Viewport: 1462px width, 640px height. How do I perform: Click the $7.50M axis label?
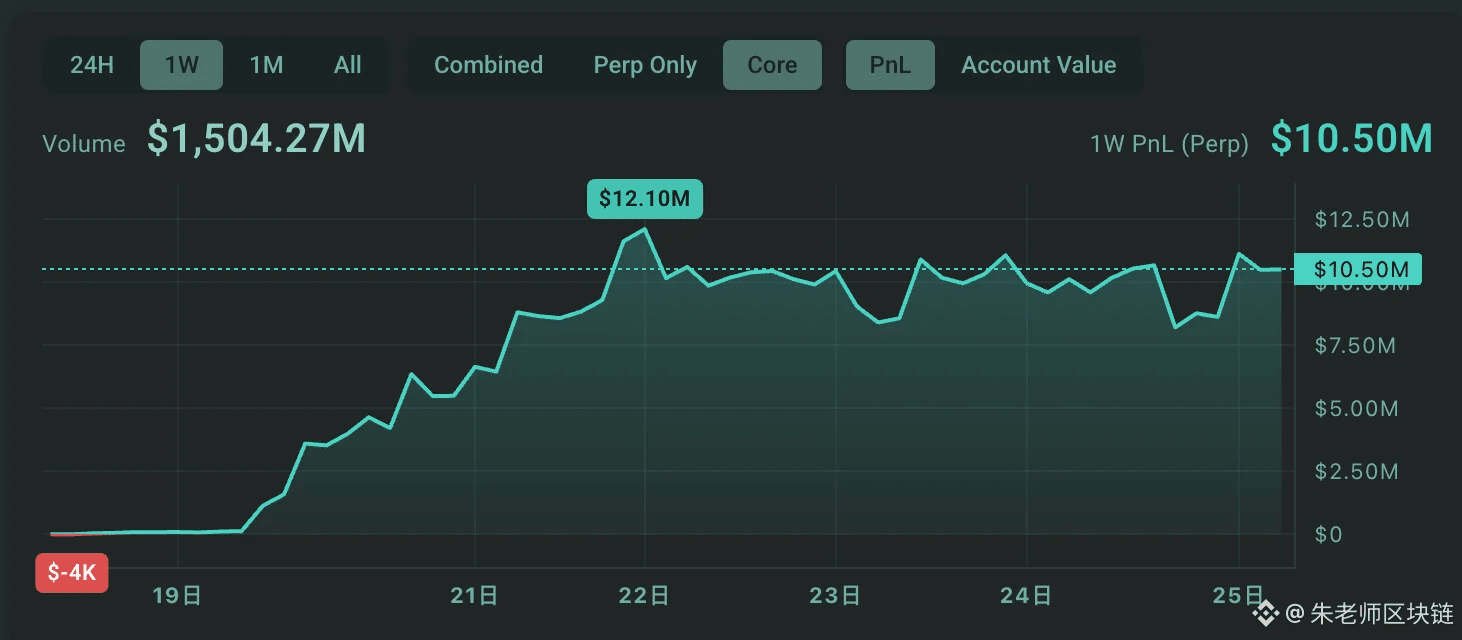click(x=1355, y=346)
